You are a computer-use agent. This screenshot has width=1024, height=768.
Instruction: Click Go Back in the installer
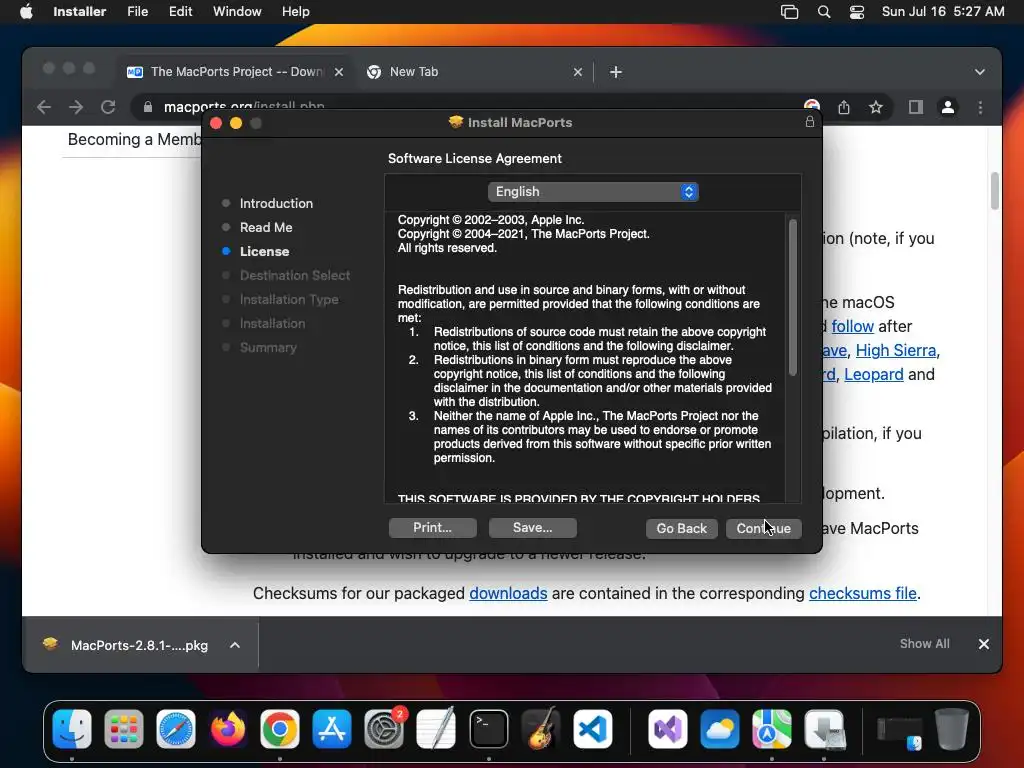(x=681, y=528)
